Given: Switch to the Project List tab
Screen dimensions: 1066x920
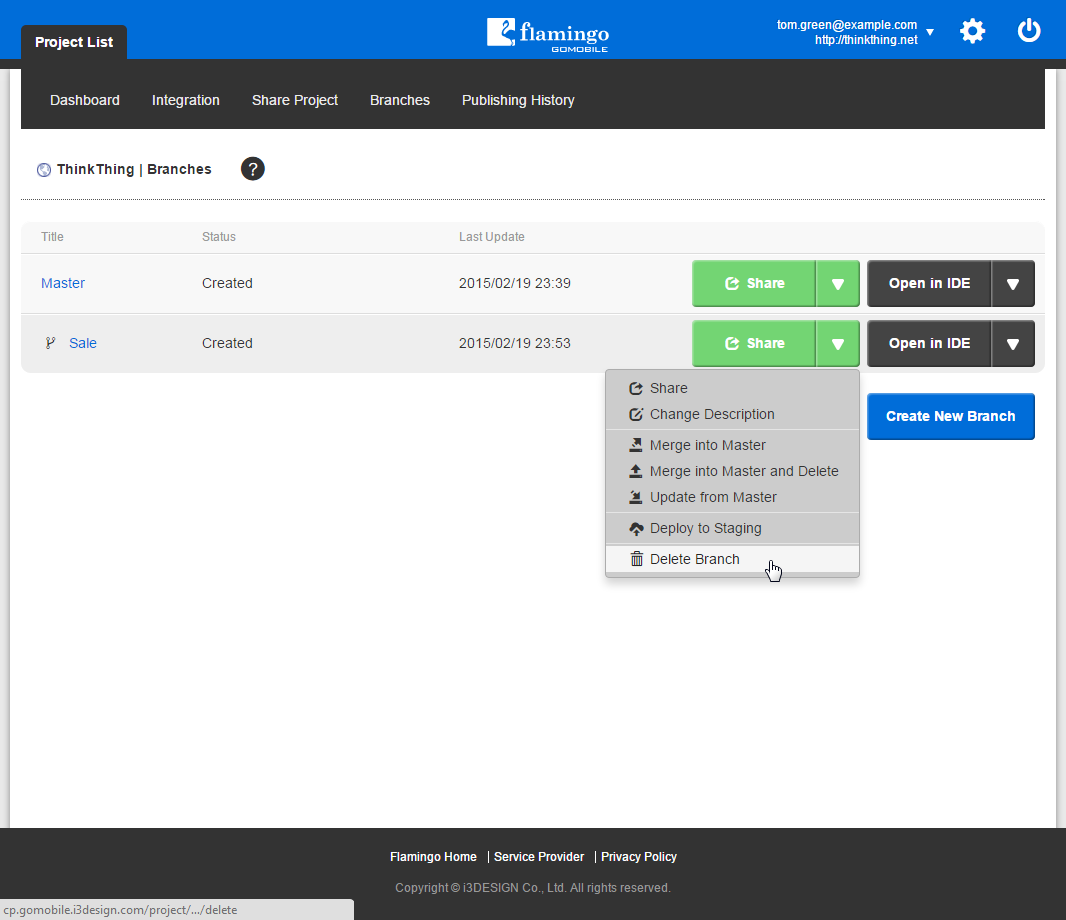Looking at the screenshot, I should pos(74,42).
